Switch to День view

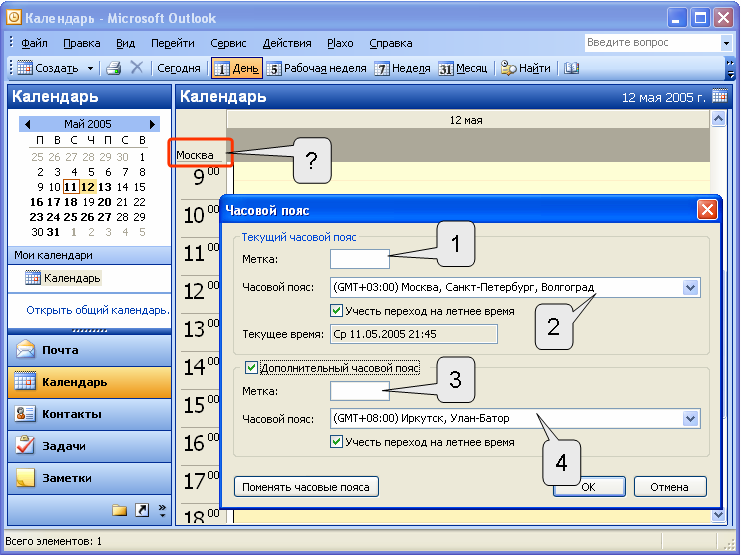coord(236,69)
